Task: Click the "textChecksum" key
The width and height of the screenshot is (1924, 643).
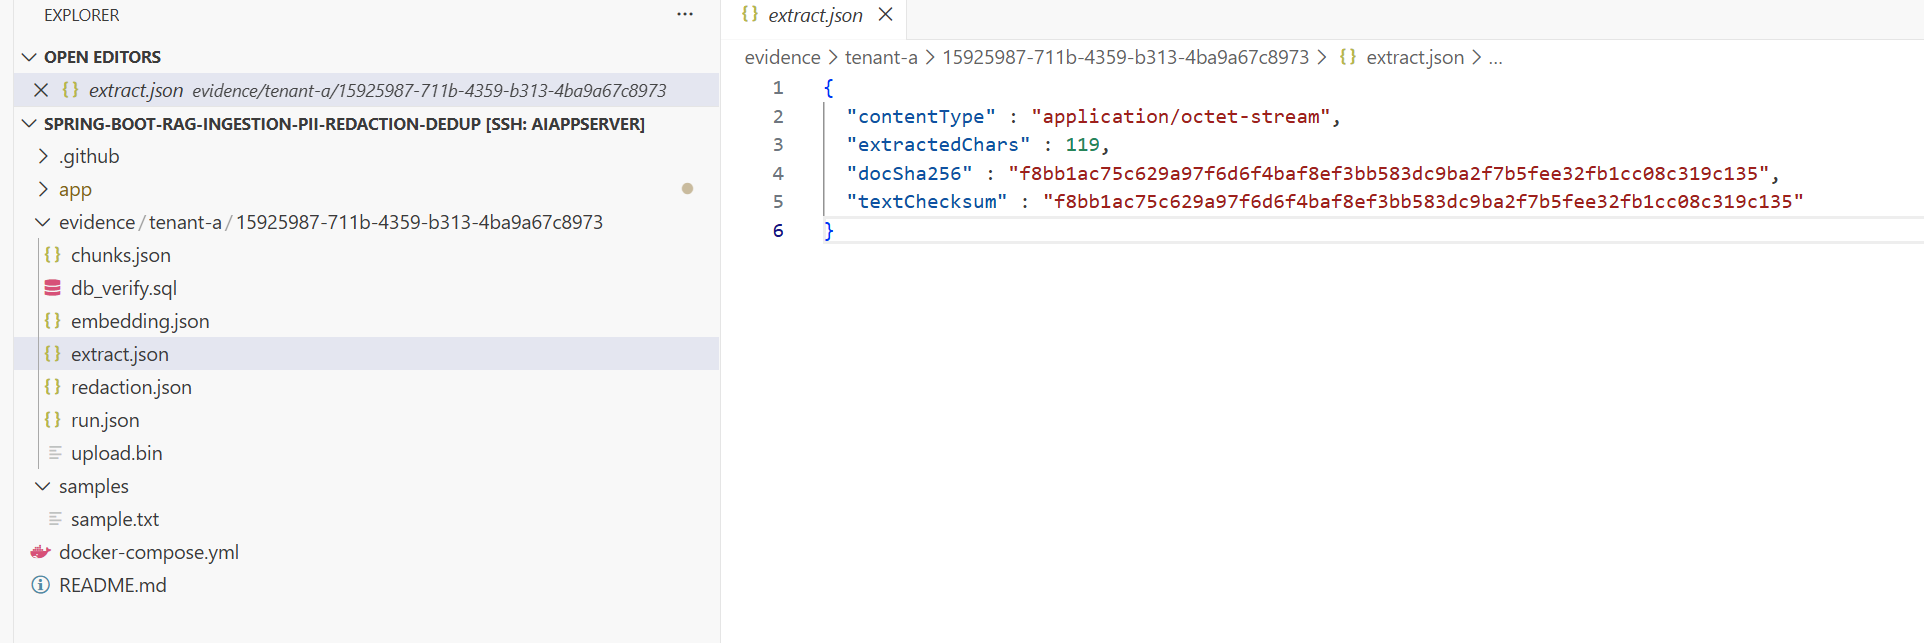Action: point(927,202)
